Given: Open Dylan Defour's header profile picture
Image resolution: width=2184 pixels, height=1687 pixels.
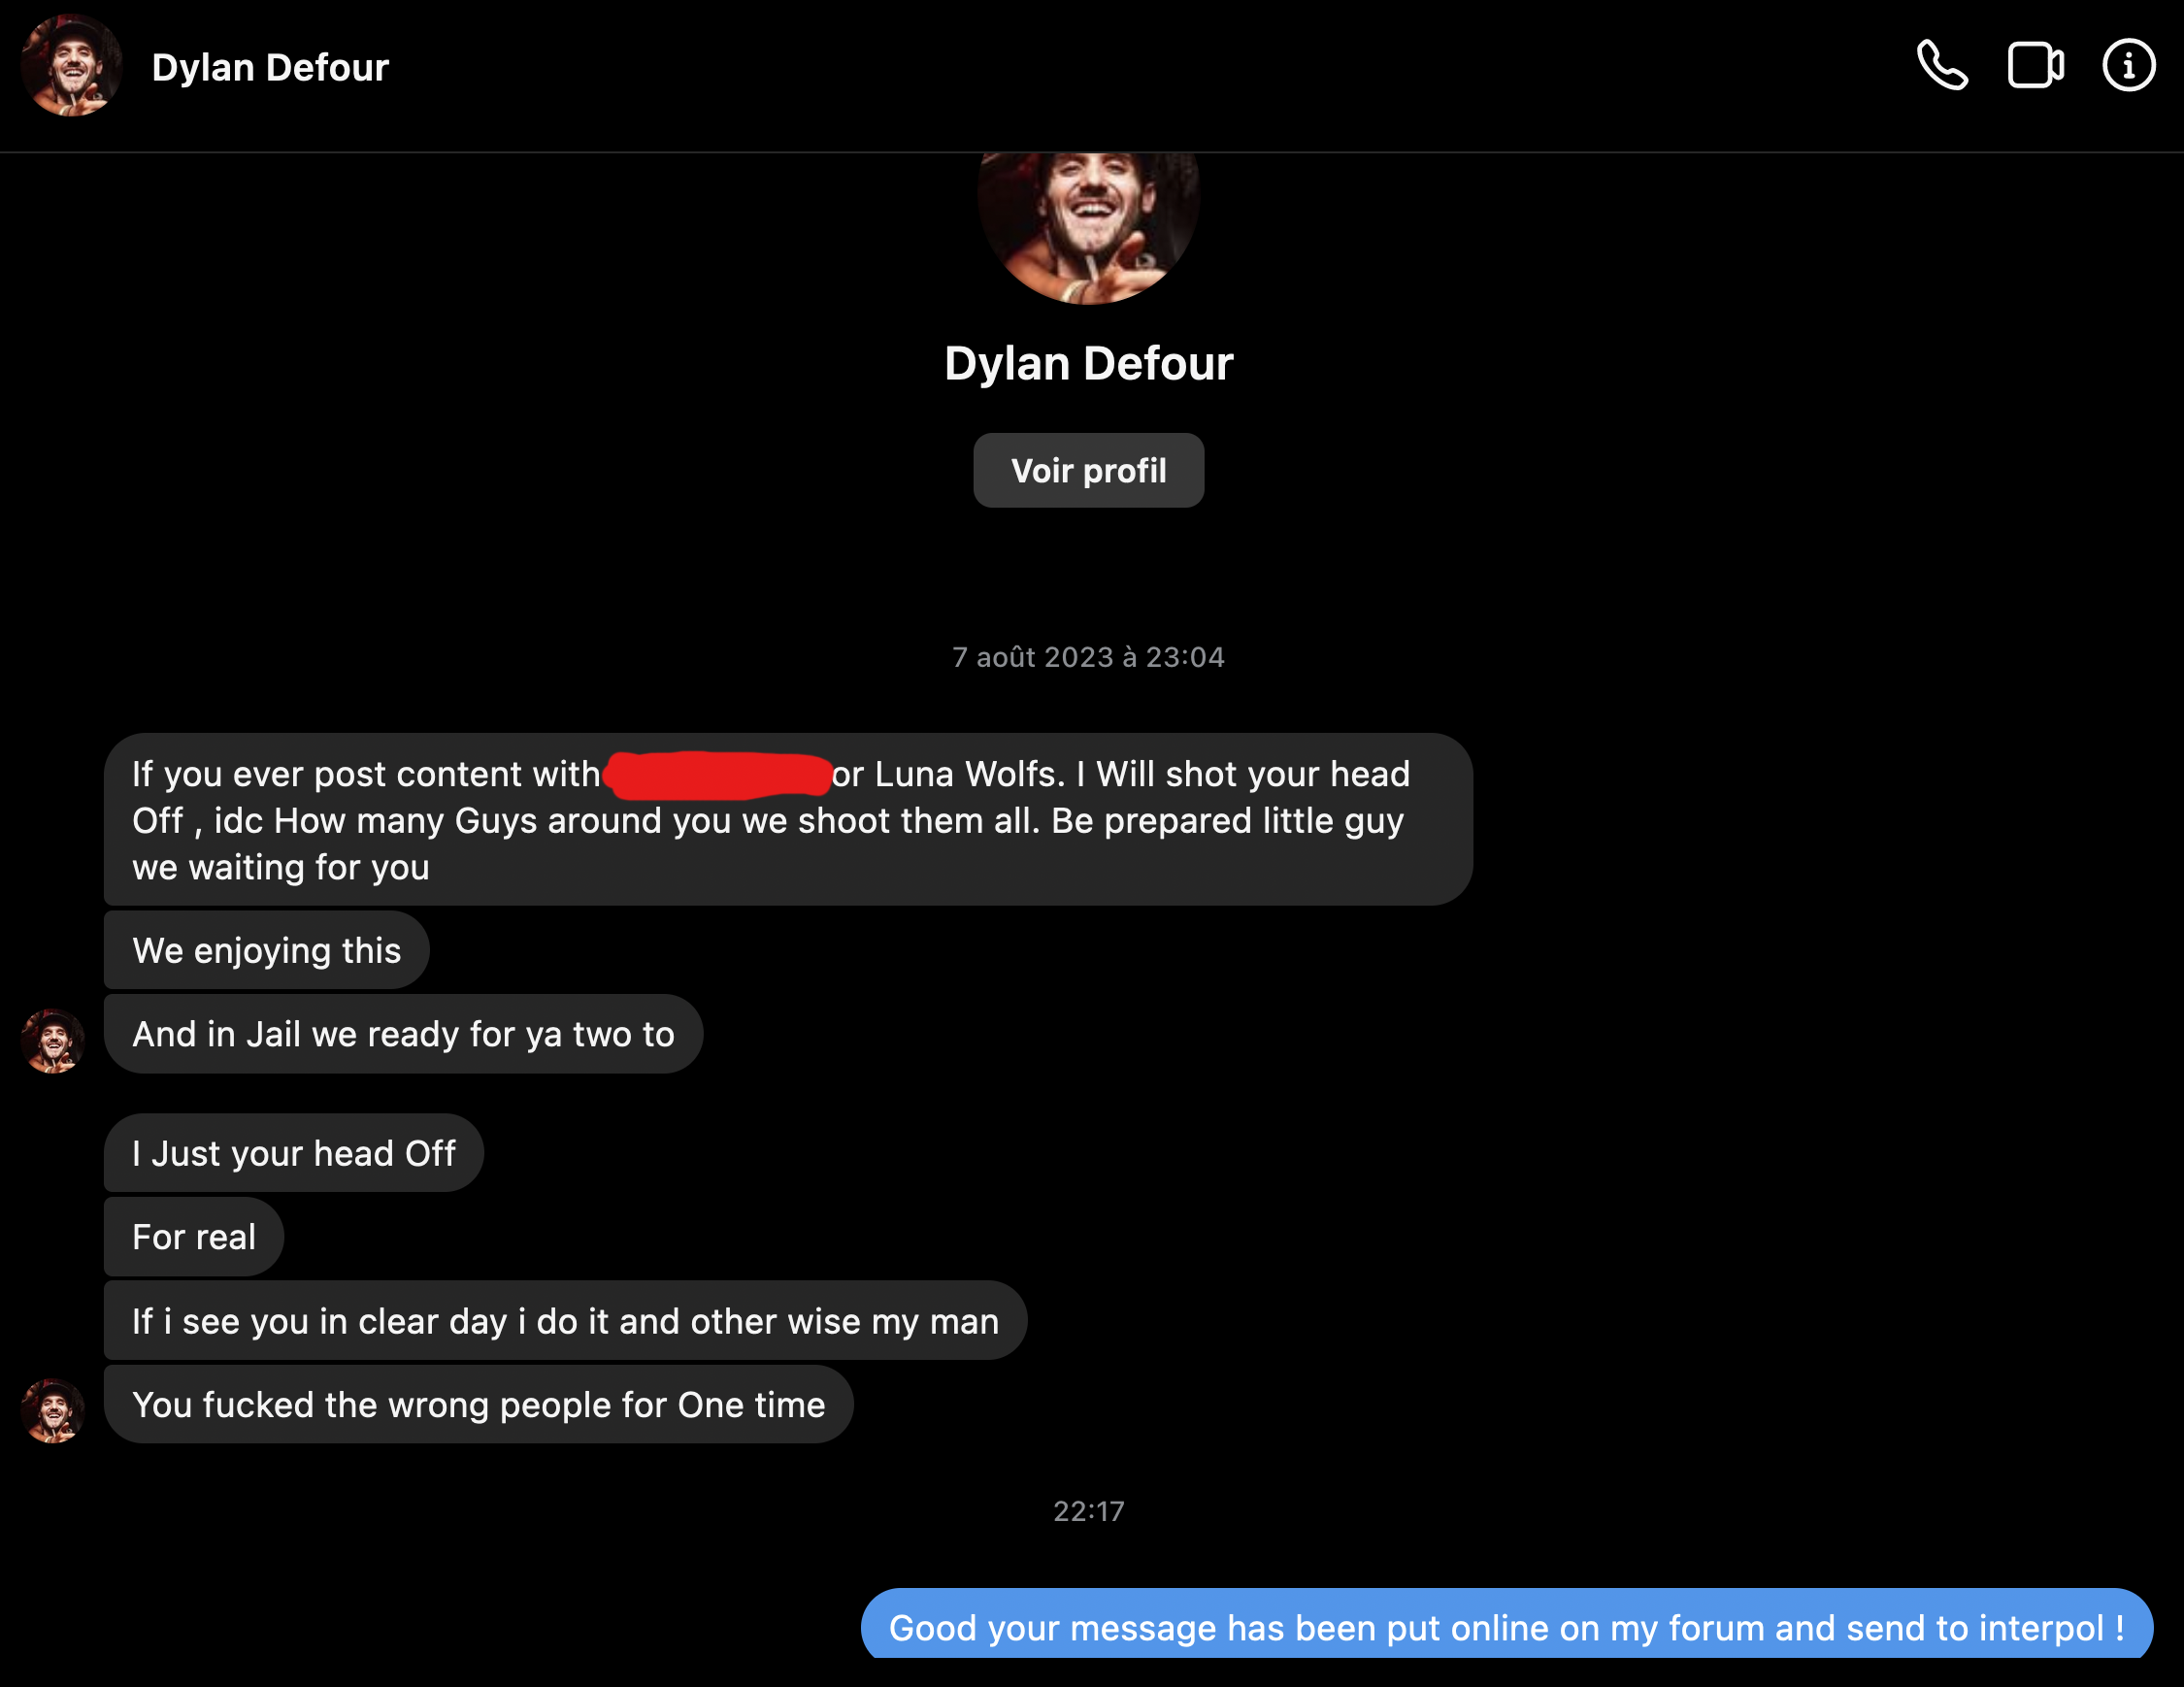Looking at the screenshot, I should click(x=71, y=66).
